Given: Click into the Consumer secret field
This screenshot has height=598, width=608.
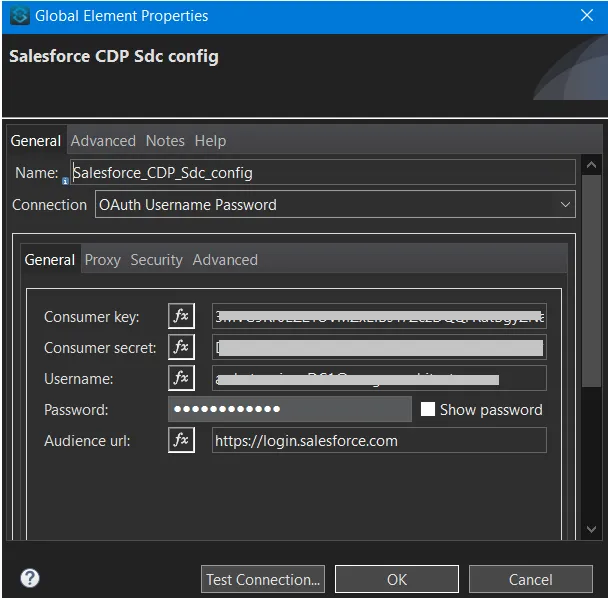Looking at the screenshot, I should 379,347.
